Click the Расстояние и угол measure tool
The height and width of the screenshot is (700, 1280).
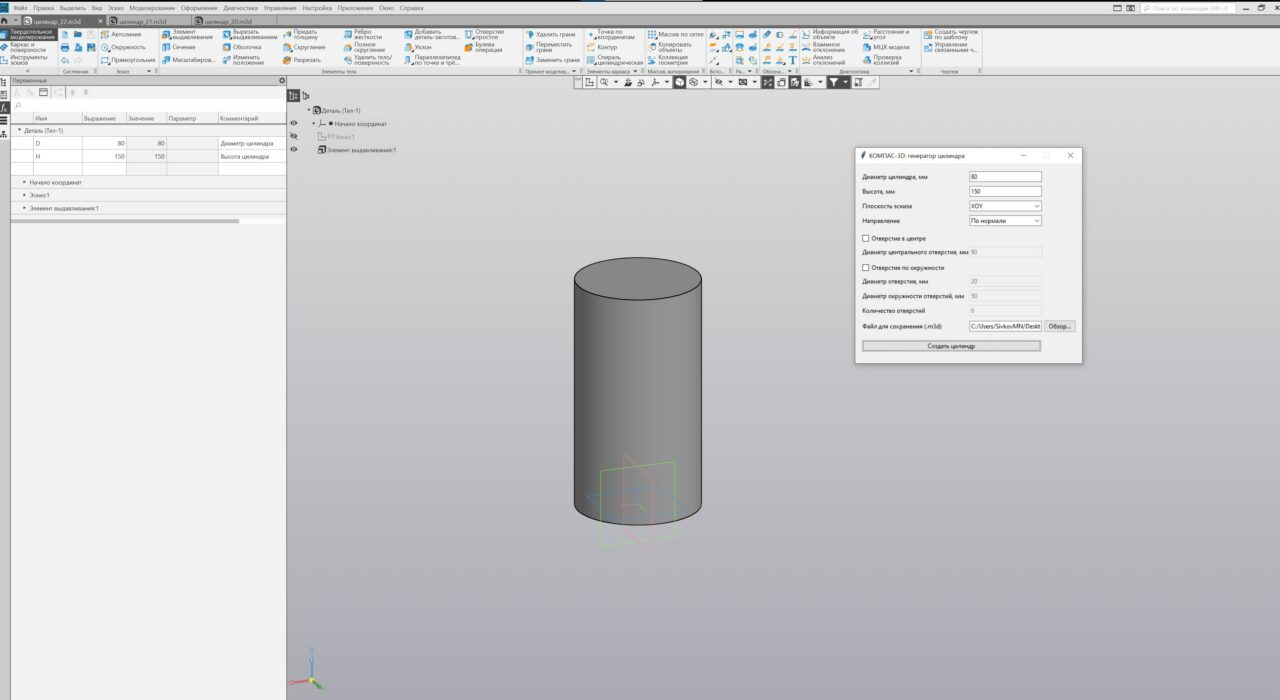tap(885, 35)
